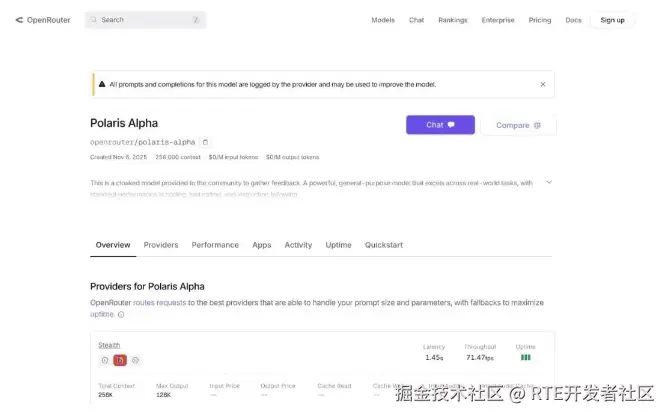Switch to the Performance tab
Screen dimensions: 667x416
(215, 245)
